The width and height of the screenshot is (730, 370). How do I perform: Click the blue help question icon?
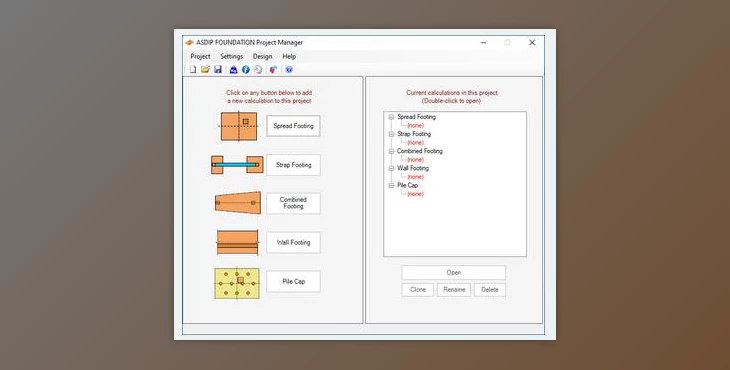(x=289, y=69)
